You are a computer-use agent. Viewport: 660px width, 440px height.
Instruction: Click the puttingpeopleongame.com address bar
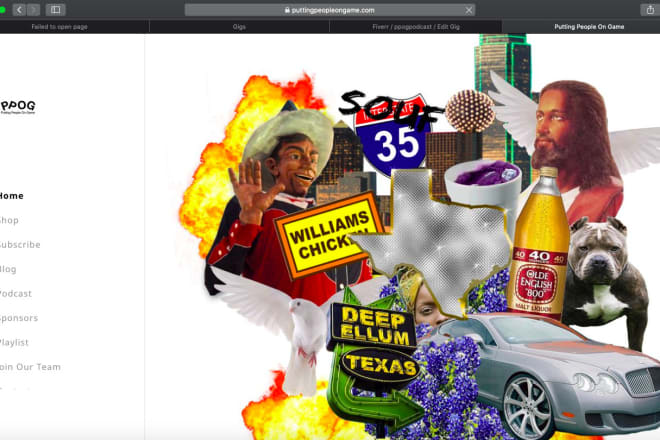tap(330, 10)
